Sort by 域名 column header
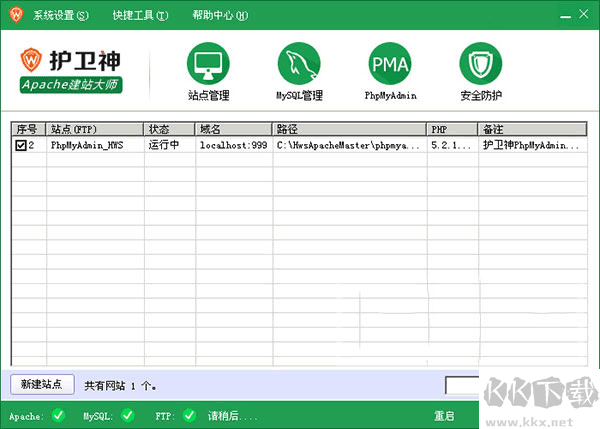Image resolution: width=600 pixels, height=429 pixels. 233,129
